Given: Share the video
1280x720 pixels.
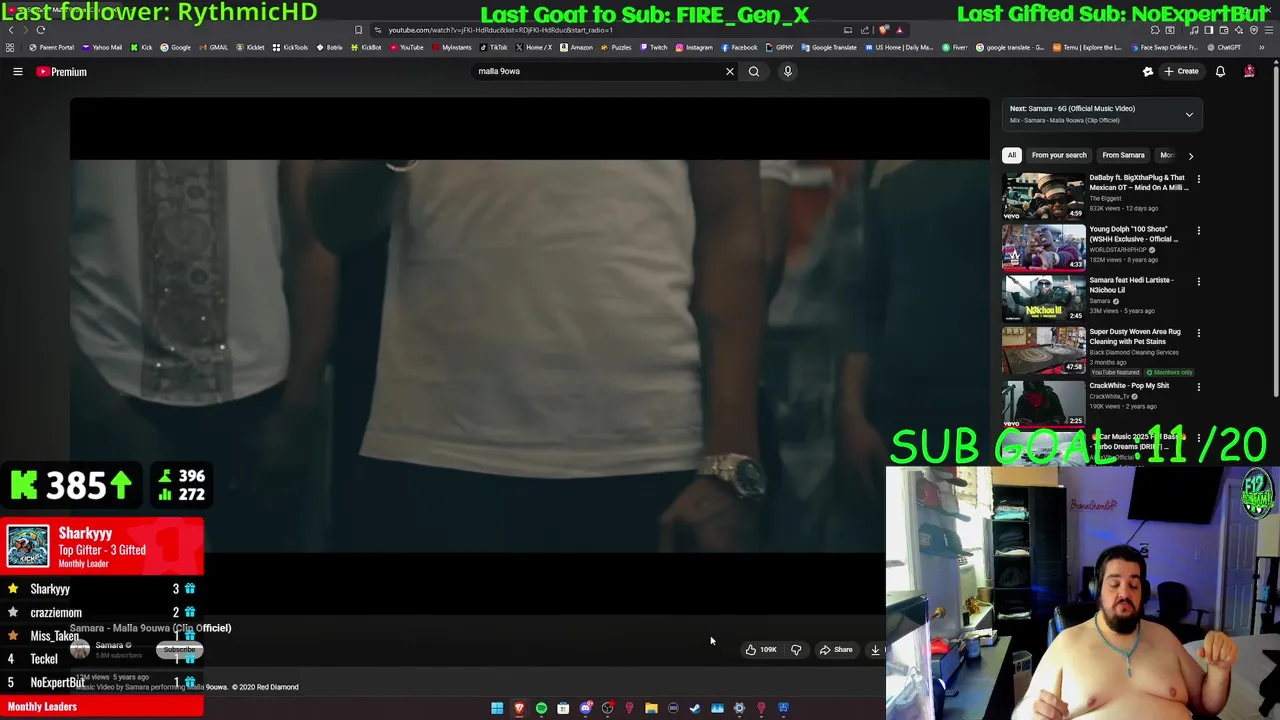Looking at the screenshot, I should [836, 650].
